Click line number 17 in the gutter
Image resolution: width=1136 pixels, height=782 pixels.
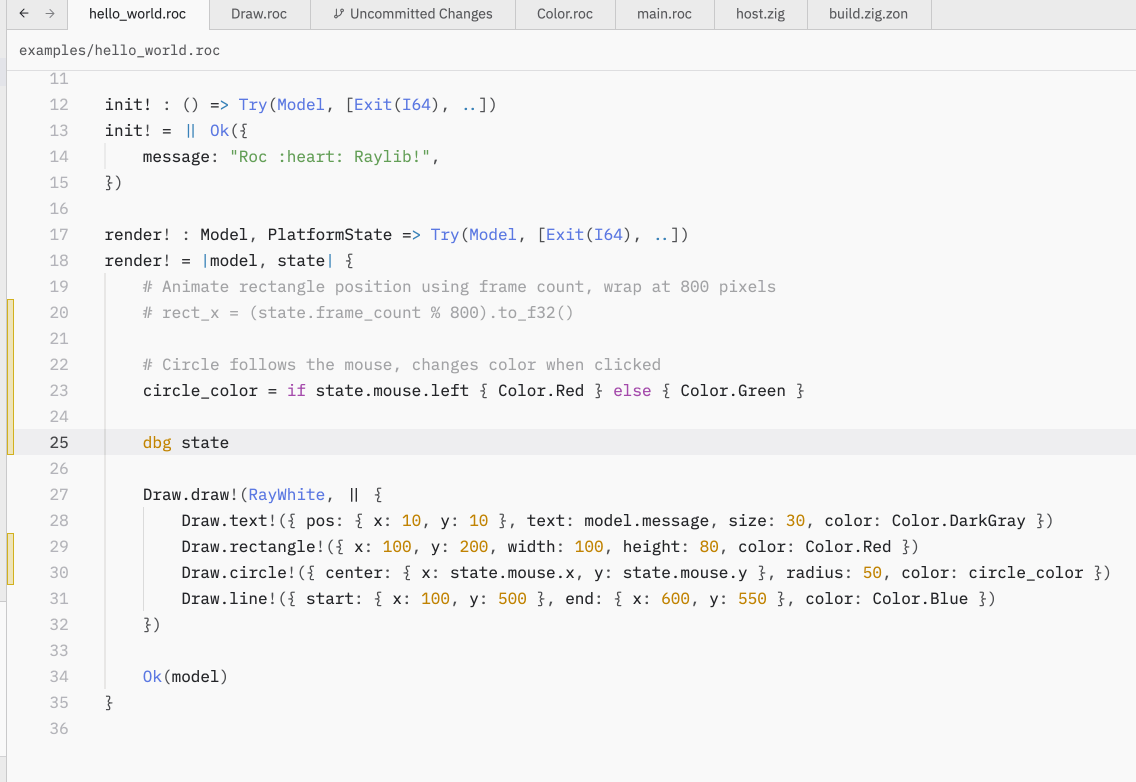58,234
